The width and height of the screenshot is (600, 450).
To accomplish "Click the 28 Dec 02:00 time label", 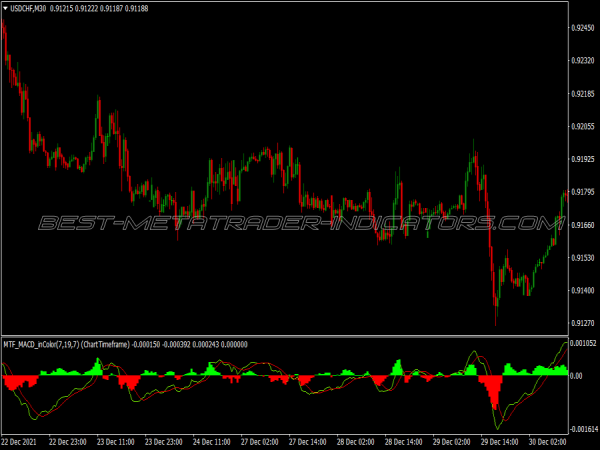I will click(355, 442).
